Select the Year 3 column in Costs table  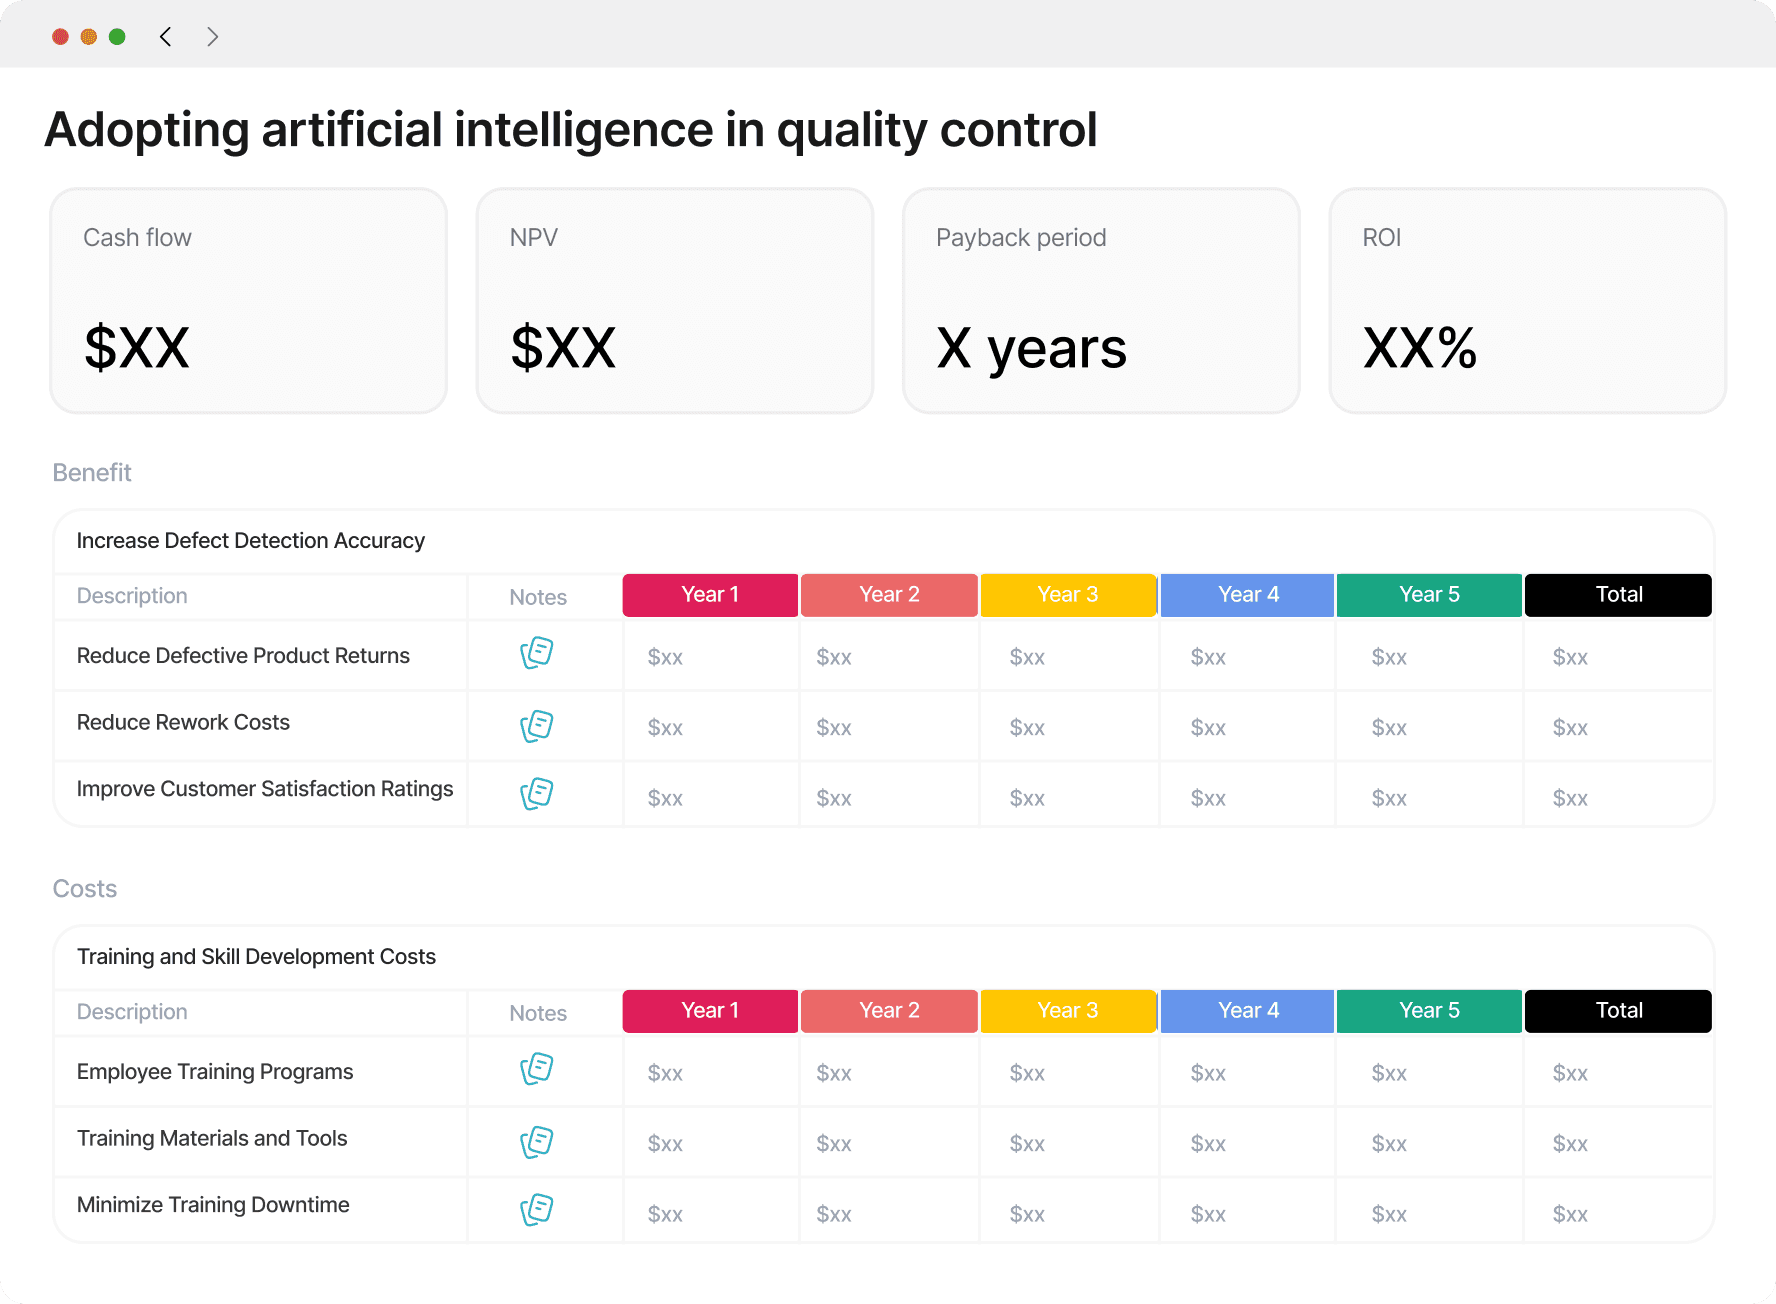[1068, 1011]
